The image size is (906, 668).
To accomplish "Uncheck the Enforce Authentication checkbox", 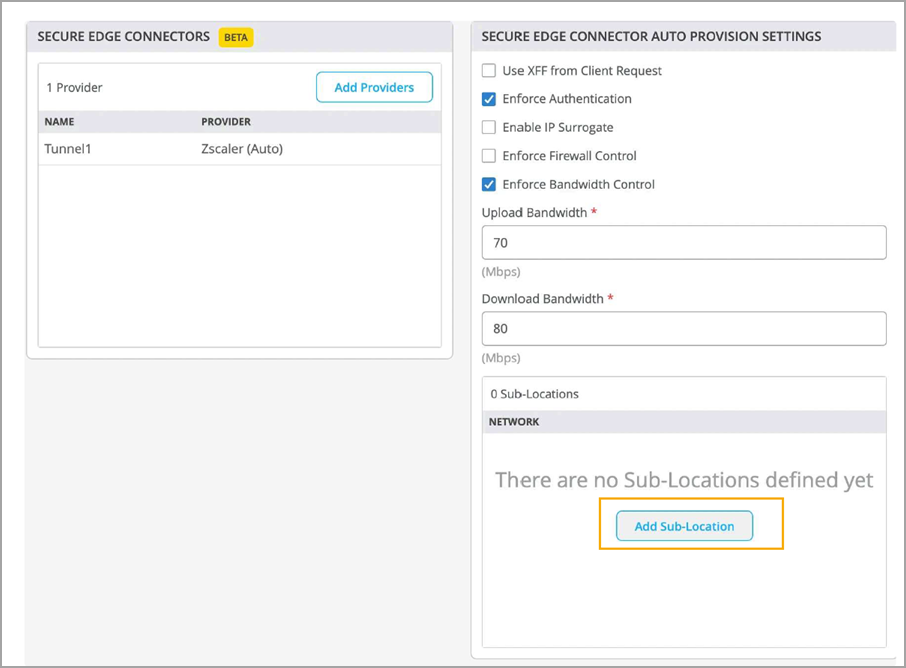I will click(489, 99).
